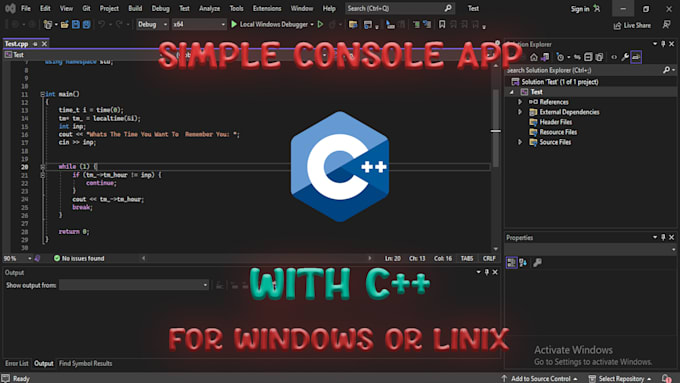Open the Build menu

(x=135, y=8)
